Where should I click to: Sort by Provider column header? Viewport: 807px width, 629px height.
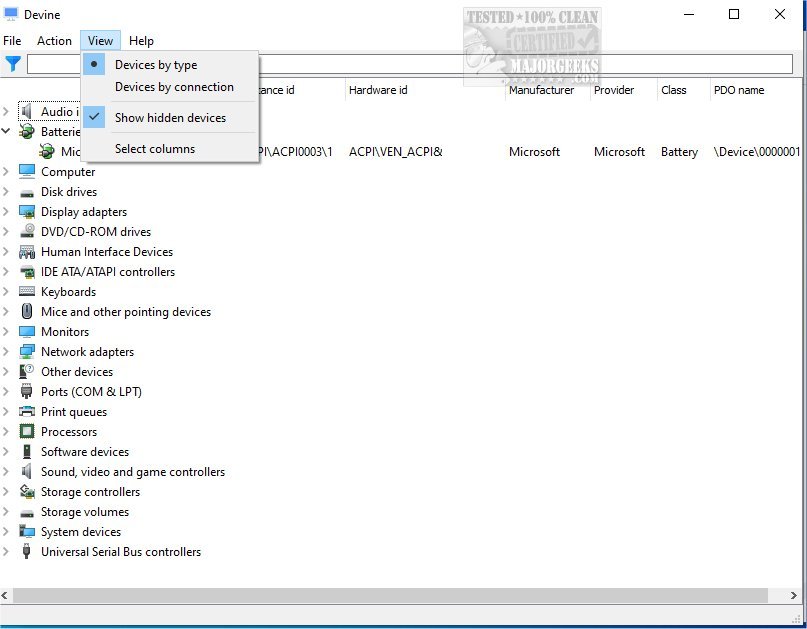click(x=623, y=90)
